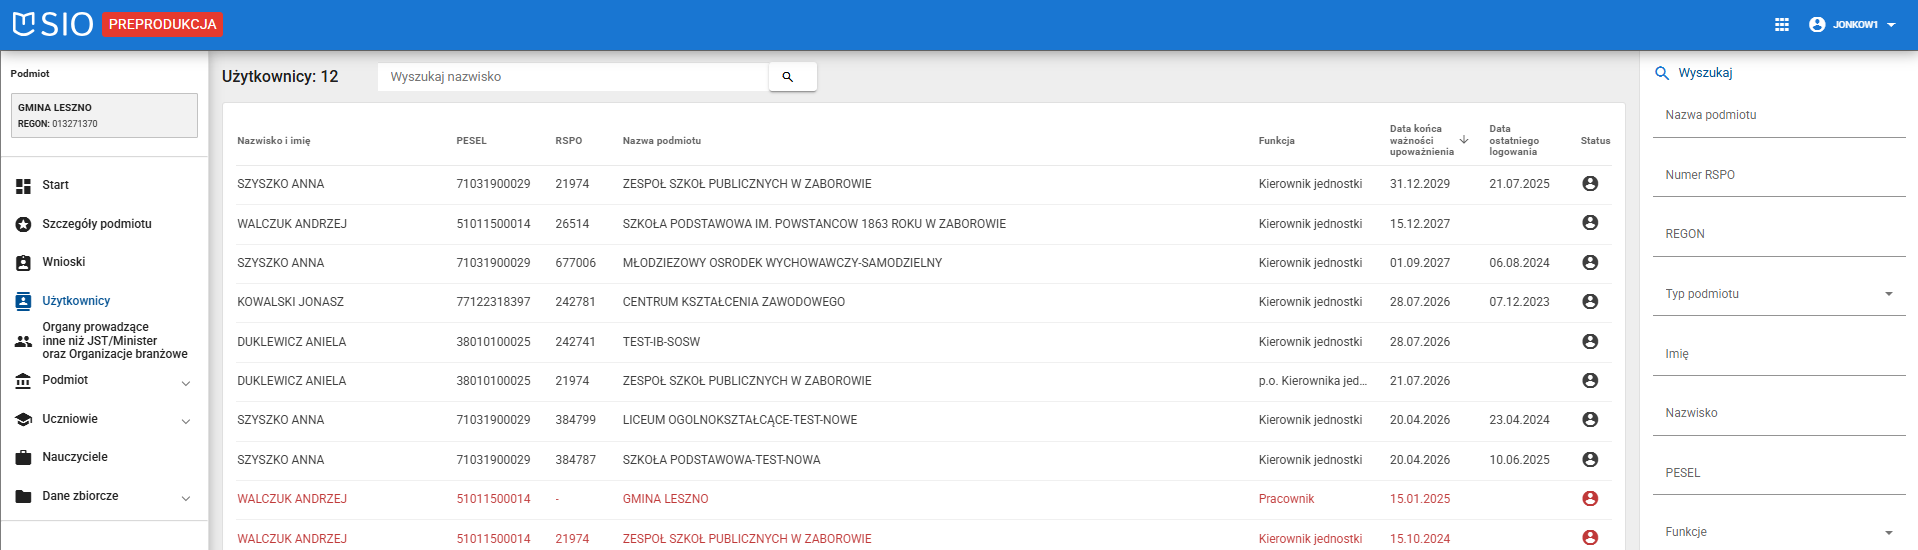Viewport: 1918px width, 550px height.
Task: Expand the Funkcje filter dropdown
Action: pos(1888,532)
